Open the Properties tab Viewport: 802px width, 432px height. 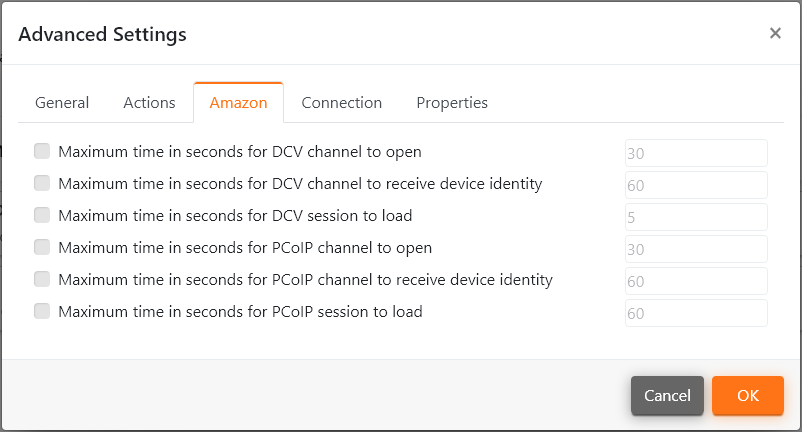pyautogui.click(x=452, y=103)
